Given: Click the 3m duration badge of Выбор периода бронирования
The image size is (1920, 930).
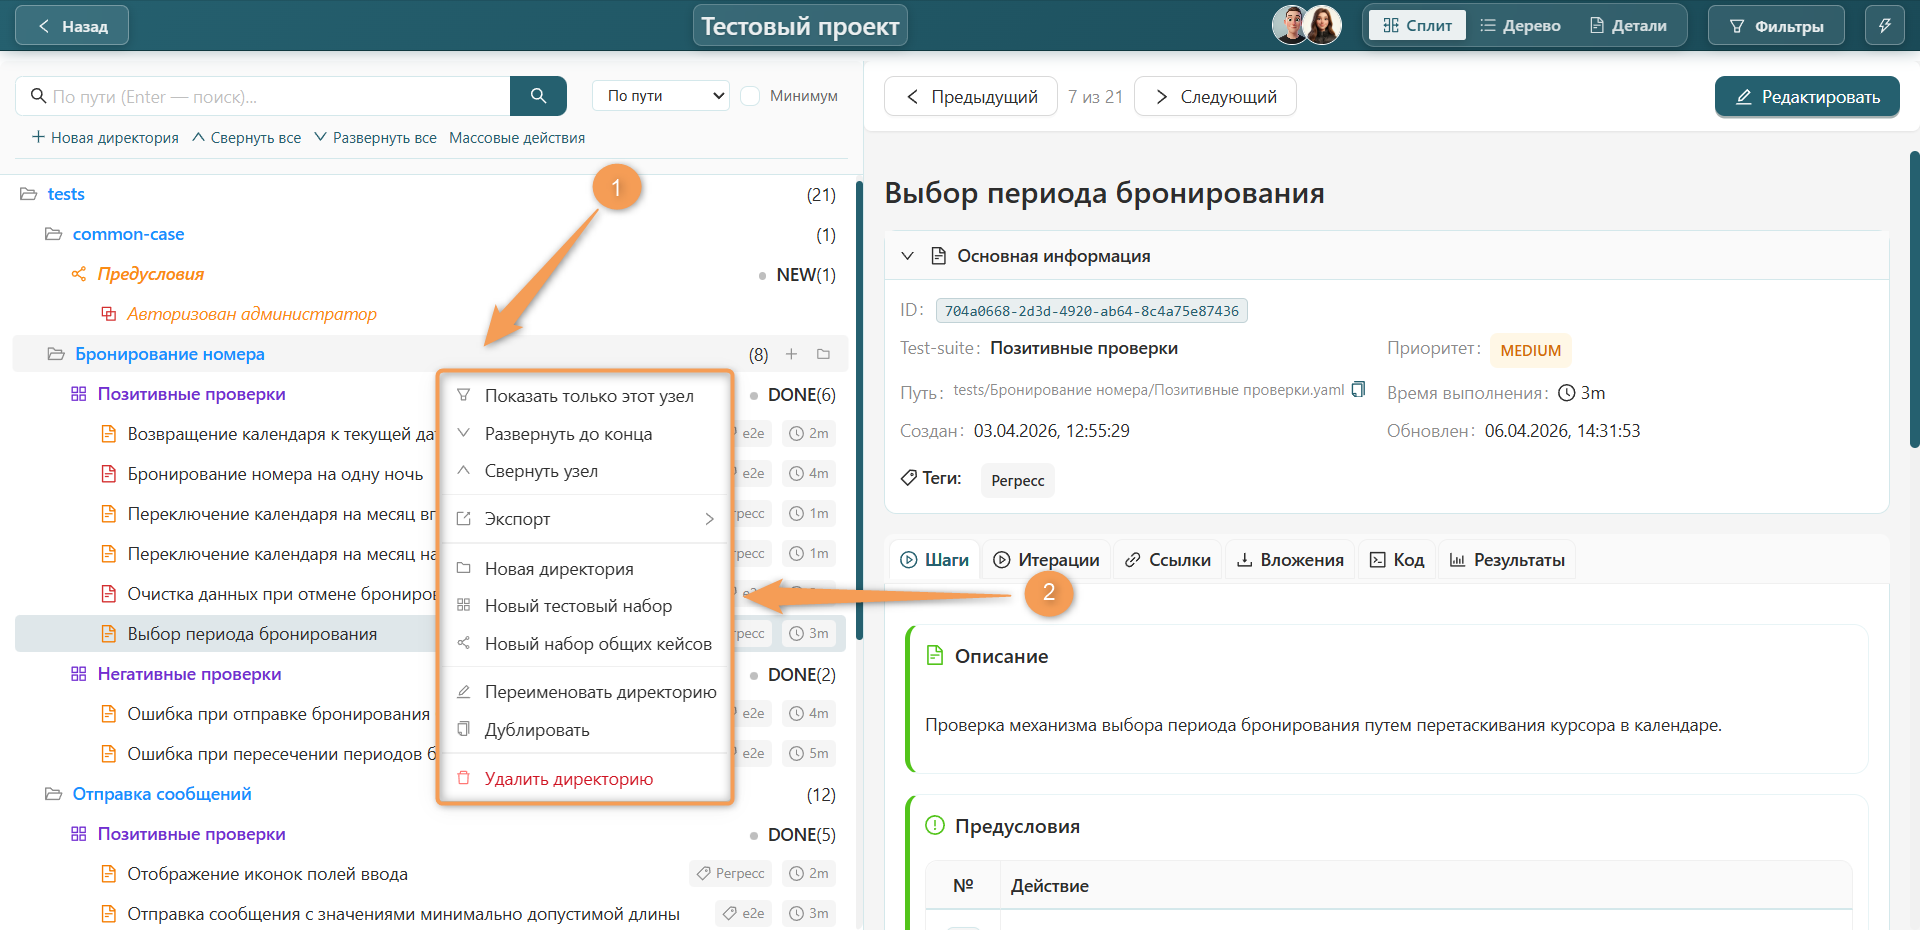Looking at the screenshot, I should [x=809, y=633].
